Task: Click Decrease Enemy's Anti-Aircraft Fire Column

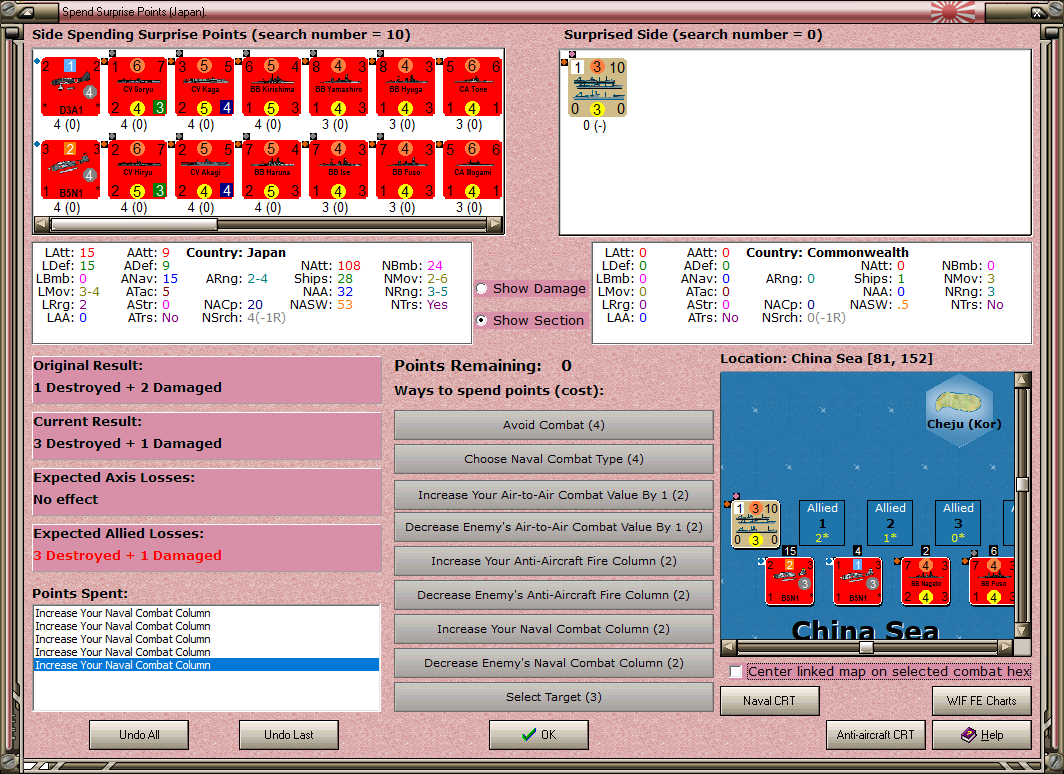Action: (554, 595)
